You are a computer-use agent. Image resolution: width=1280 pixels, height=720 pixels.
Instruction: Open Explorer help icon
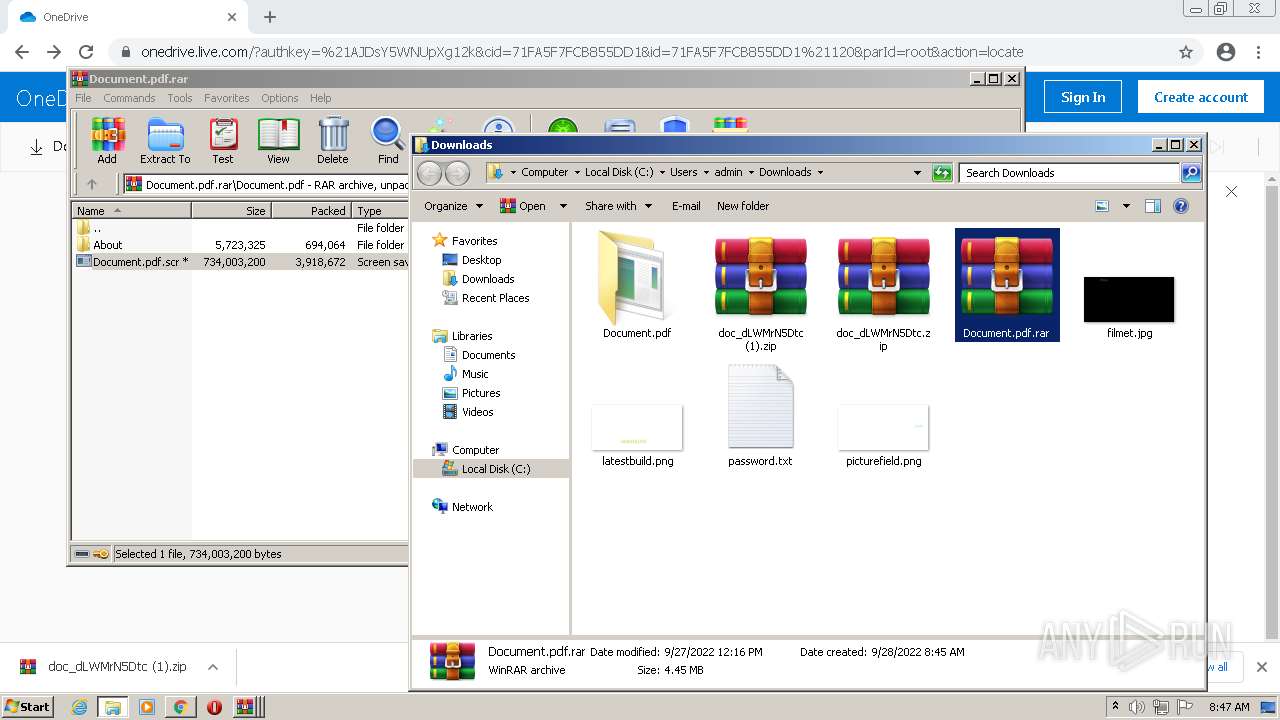click(x=1181, y=206)
